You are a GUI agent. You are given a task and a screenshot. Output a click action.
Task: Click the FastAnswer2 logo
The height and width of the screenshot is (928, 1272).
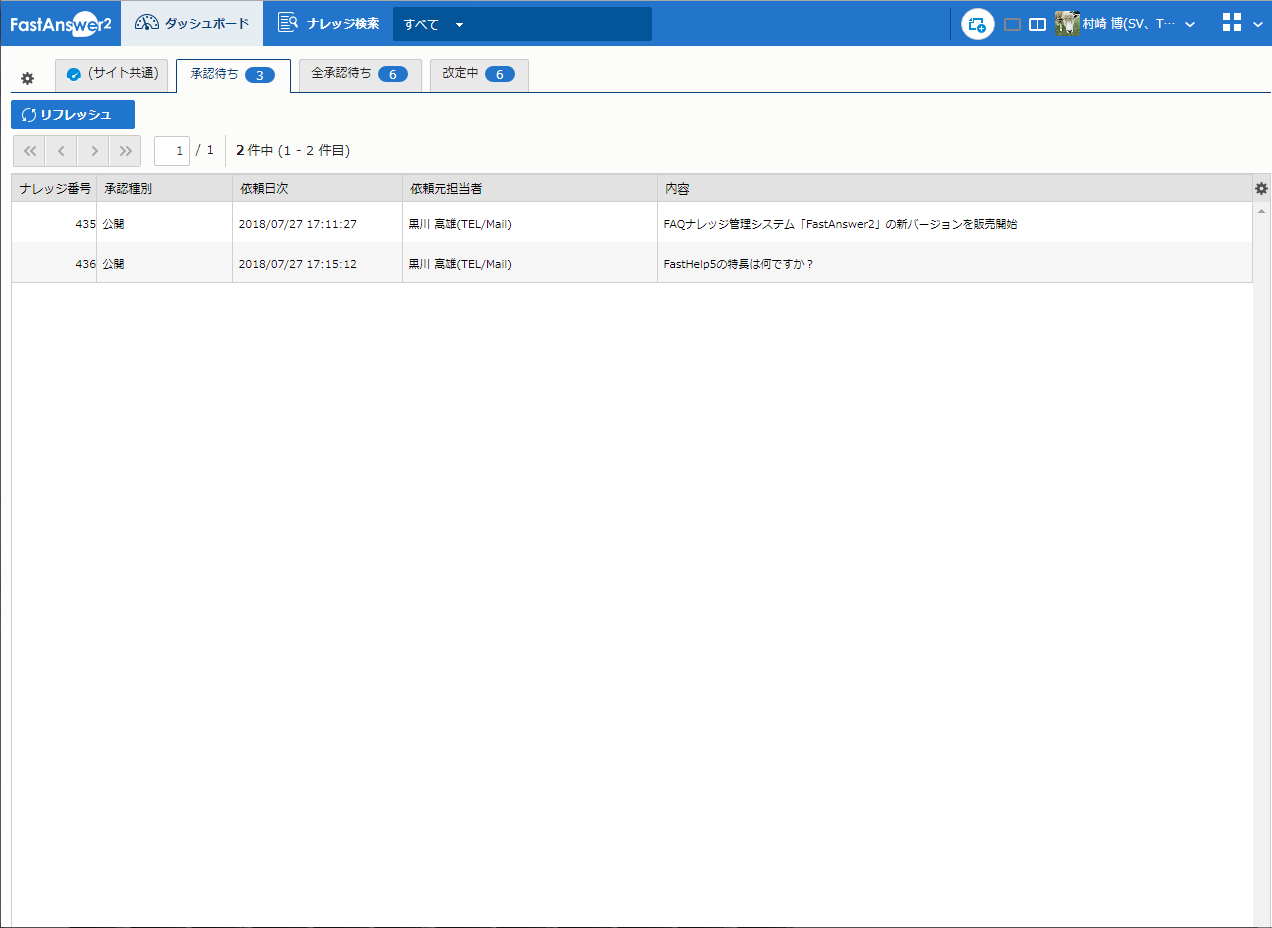60,24
